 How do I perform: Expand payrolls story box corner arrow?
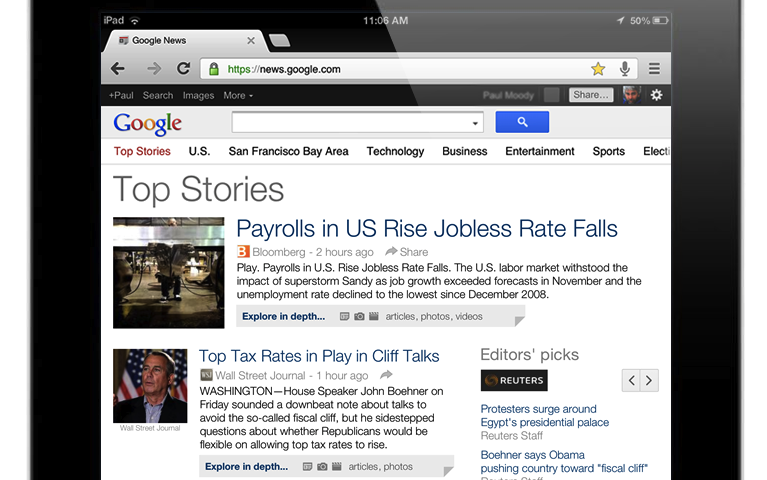tap(519, 321)
